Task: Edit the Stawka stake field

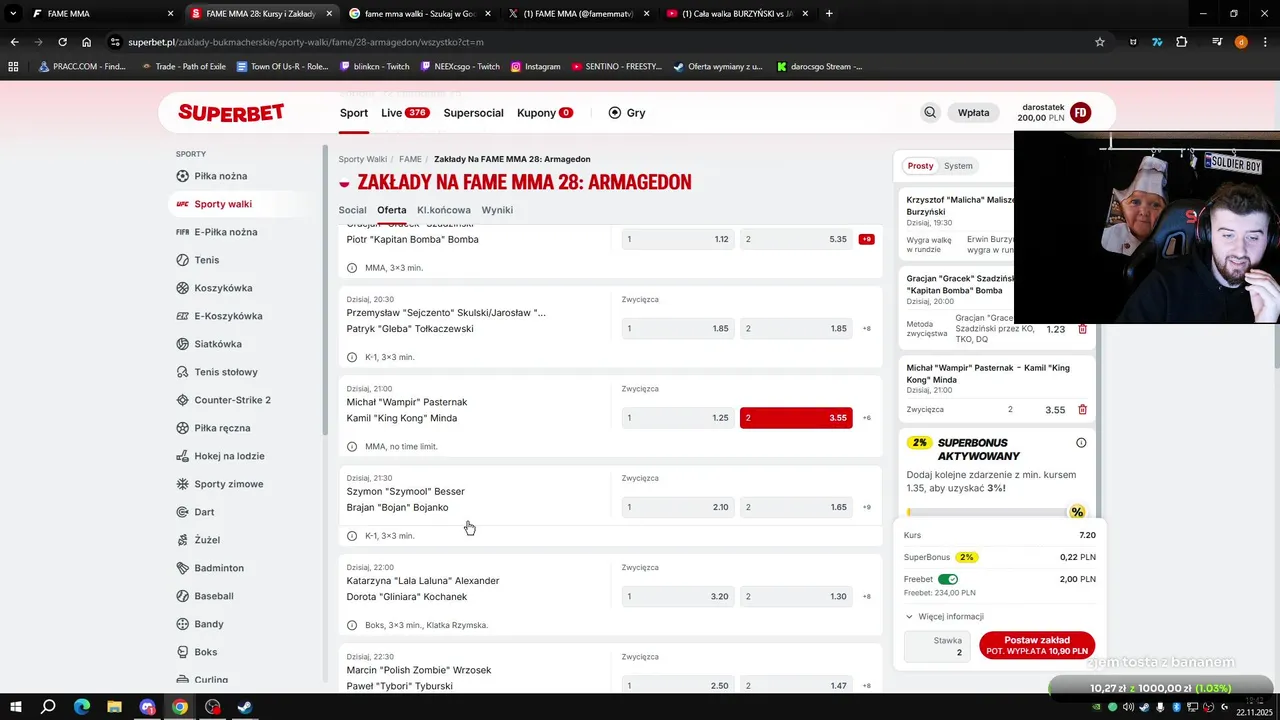Action: click(x=937, y=646)
